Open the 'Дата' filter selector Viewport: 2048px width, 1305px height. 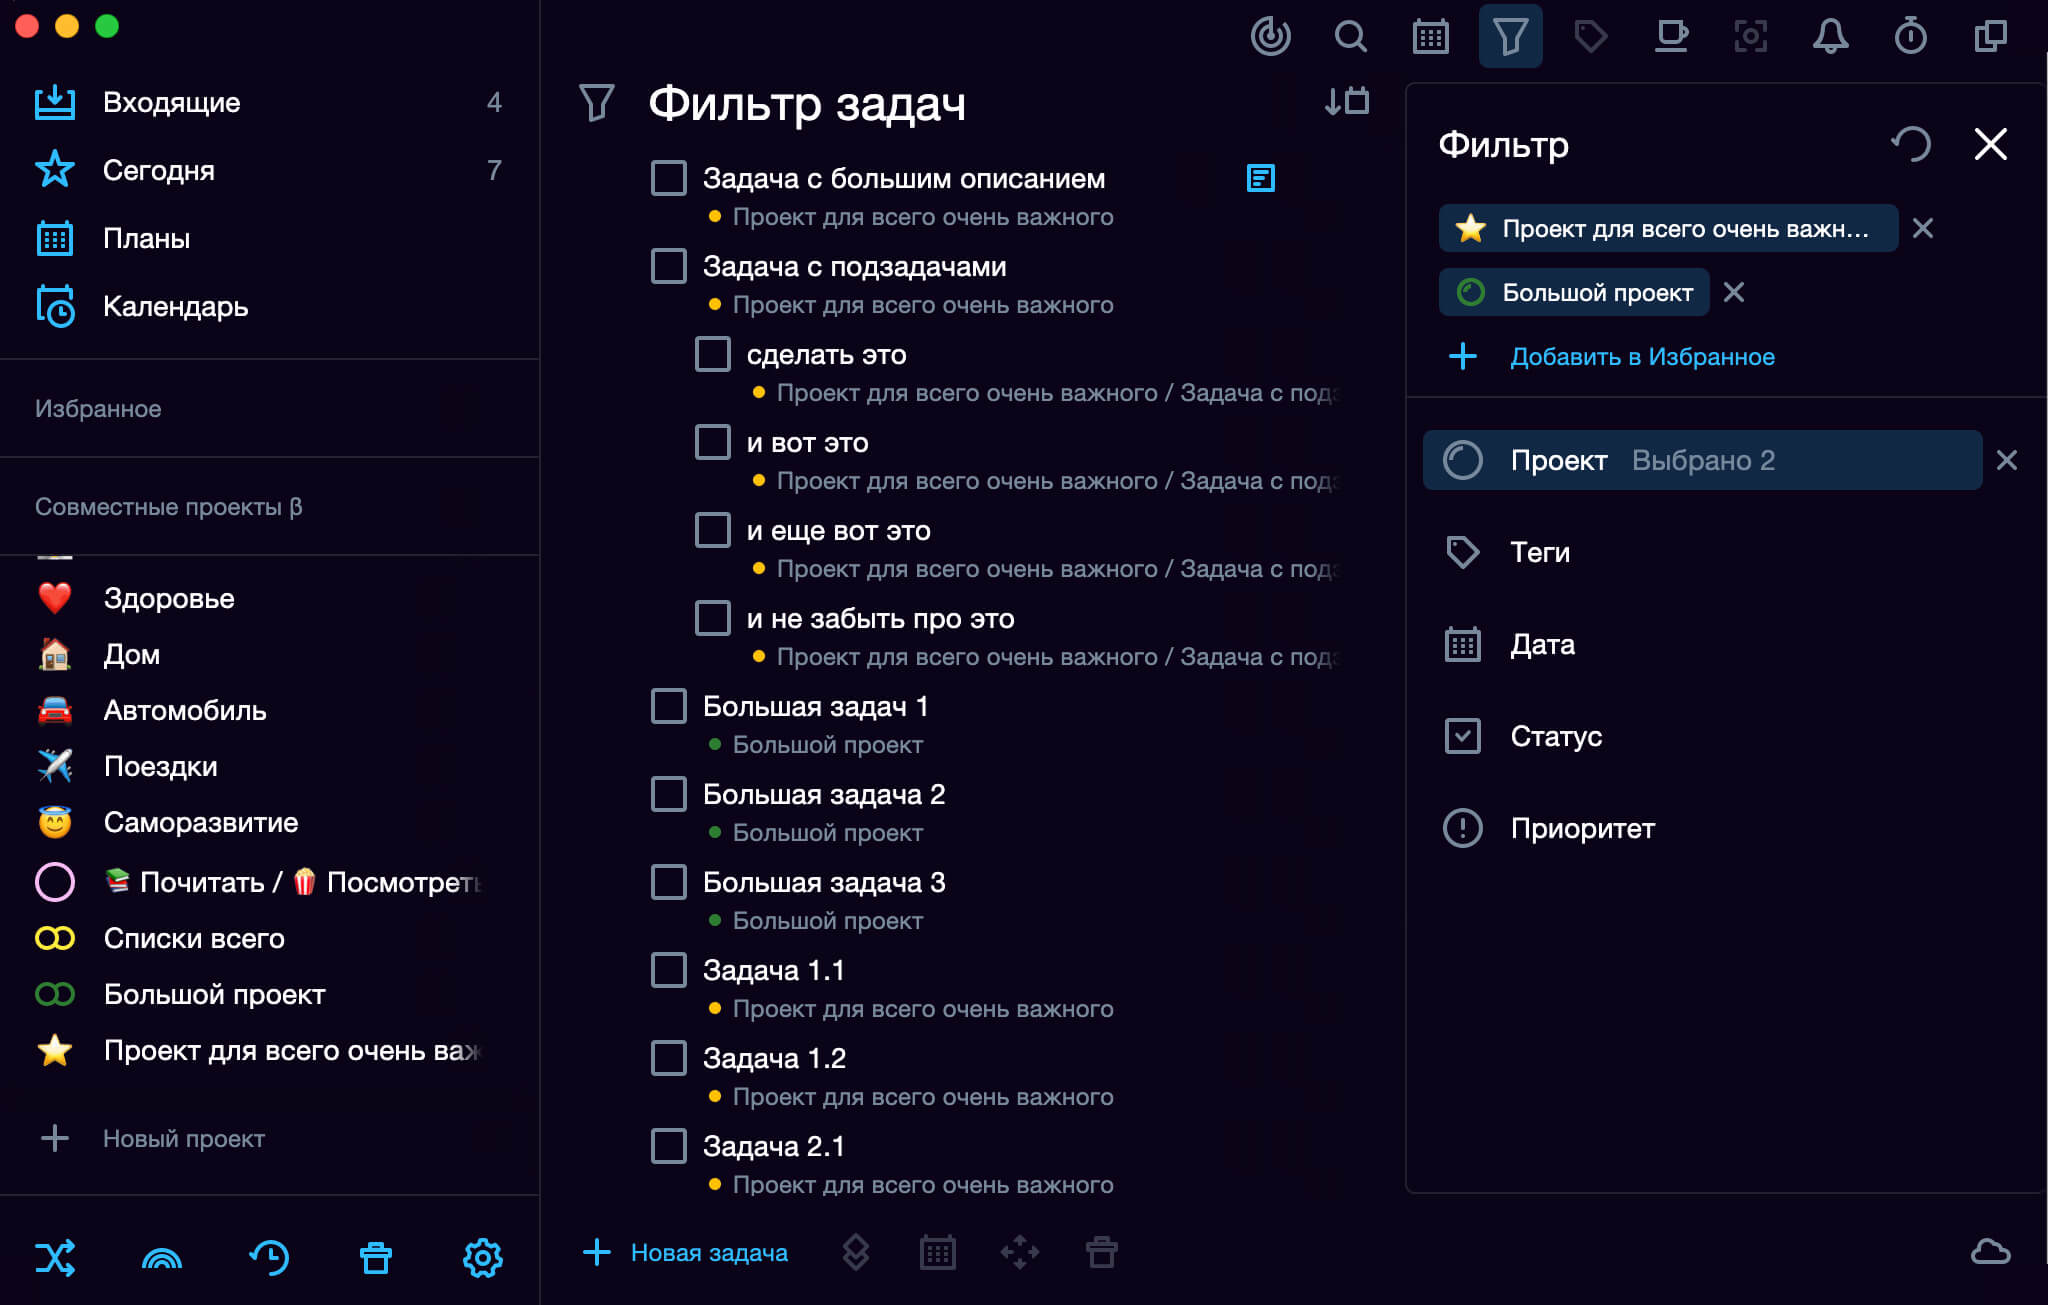pos(1542,644)
